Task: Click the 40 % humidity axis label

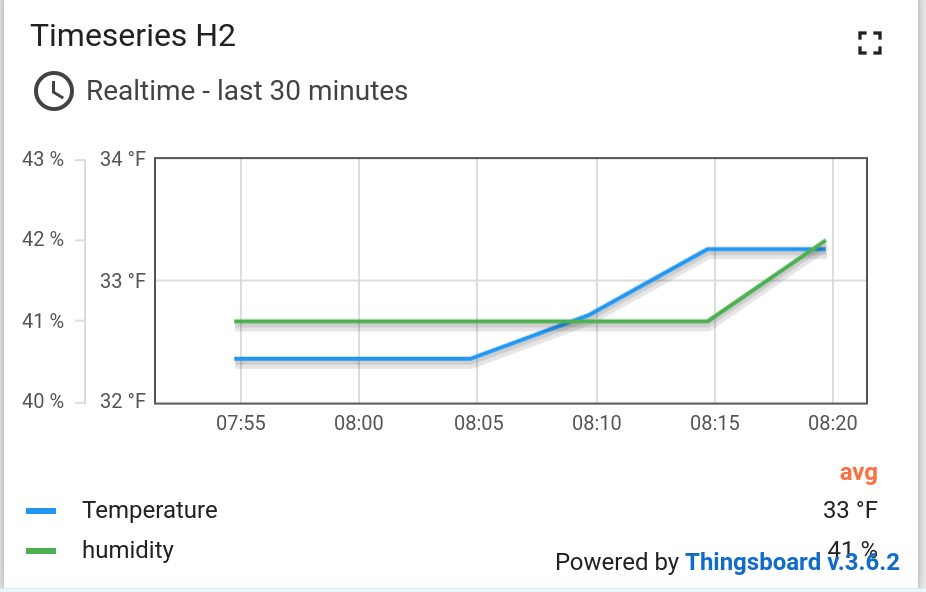Action: [43, 401]
